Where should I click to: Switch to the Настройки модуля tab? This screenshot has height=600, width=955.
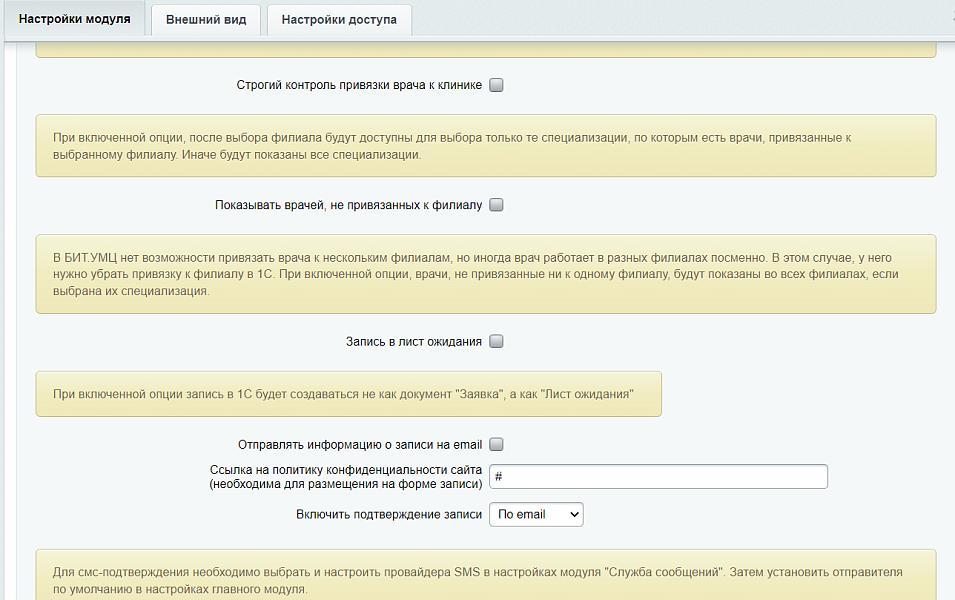coord(74,20)
